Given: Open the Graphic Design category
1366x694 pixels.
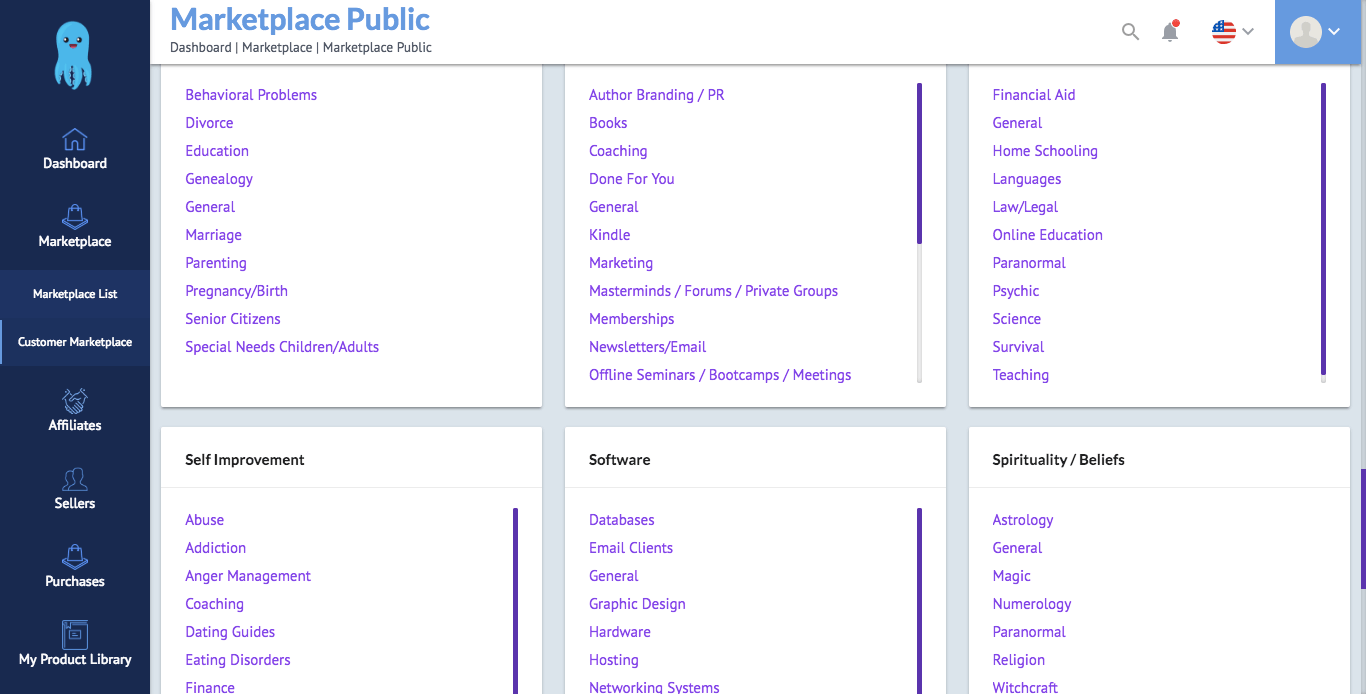Looking at the screenshot, I should click(637, 604).
